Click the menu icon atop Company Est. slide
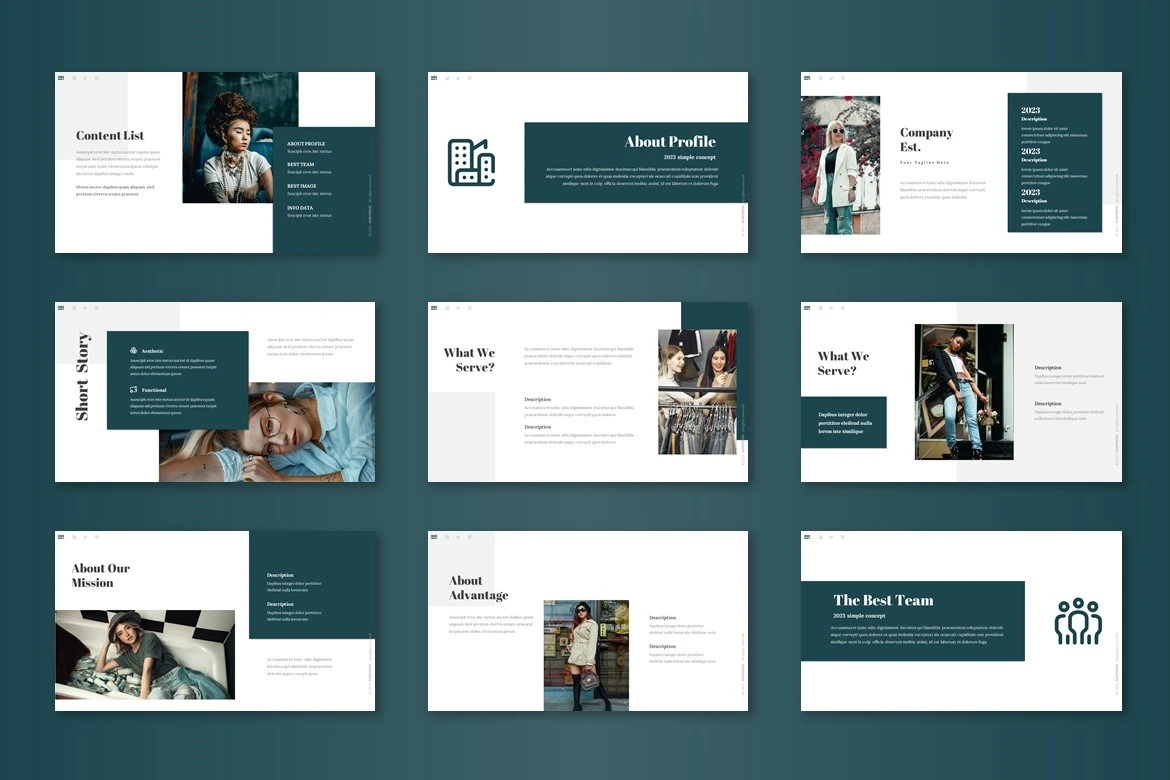This screenshot has height=780, width=1170. (807, 77)
